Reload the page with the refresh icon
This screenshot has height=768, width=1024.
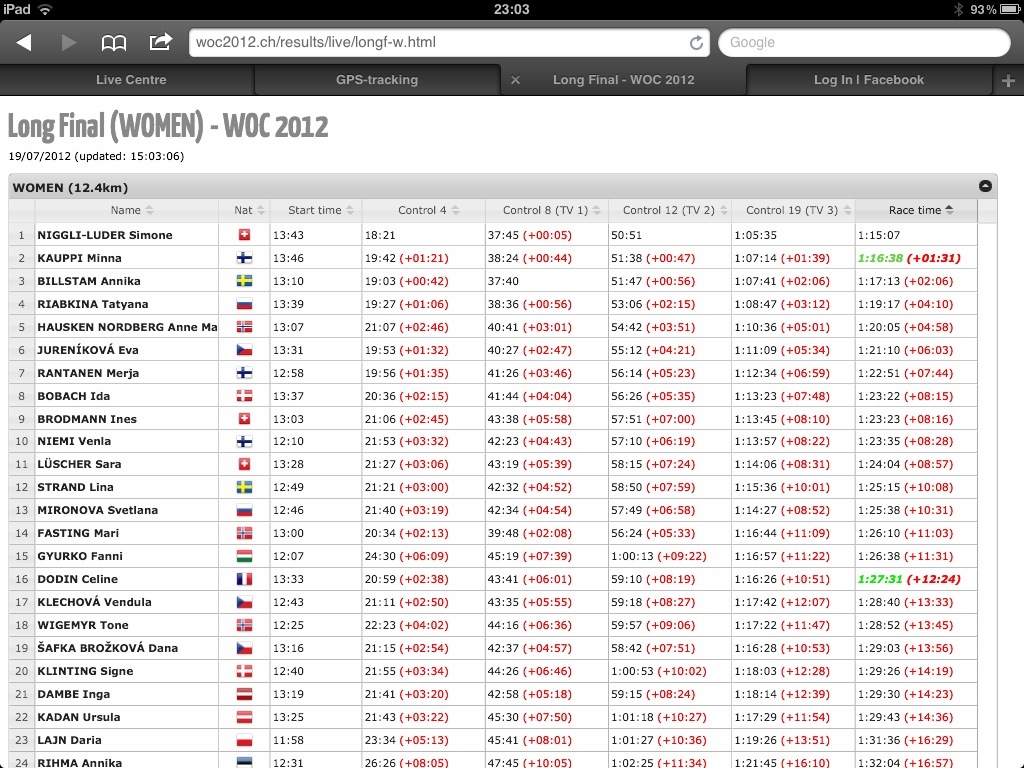(696, 43)
